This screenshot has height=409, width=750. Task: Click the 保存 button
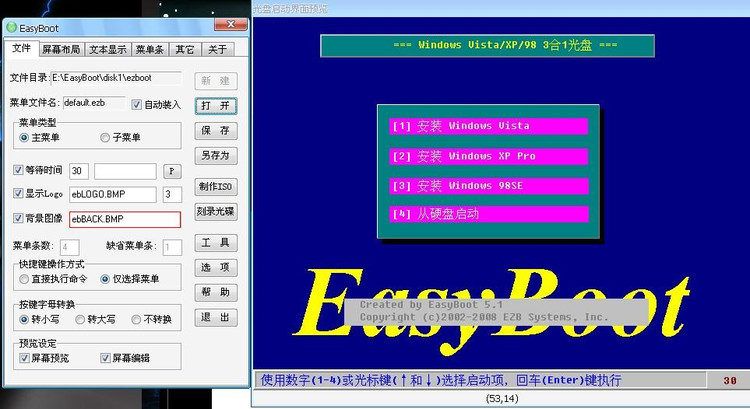(x=216, y=131)
